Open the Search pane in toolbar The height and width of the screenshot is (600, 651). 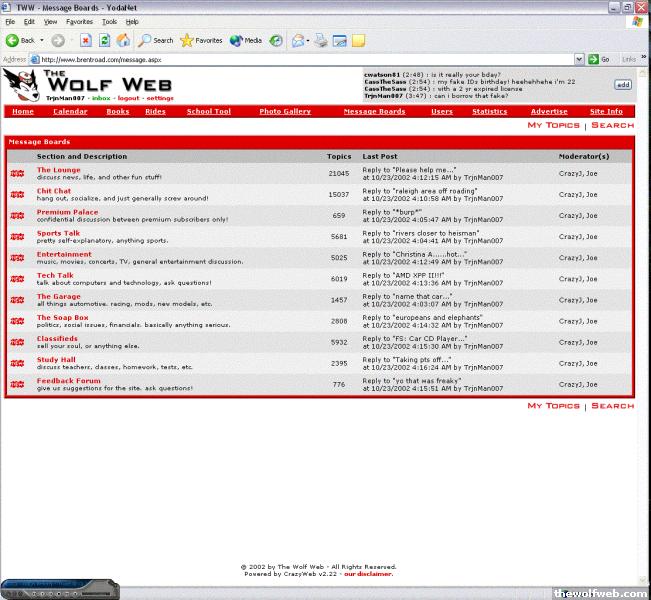click(x=155, y=40)
